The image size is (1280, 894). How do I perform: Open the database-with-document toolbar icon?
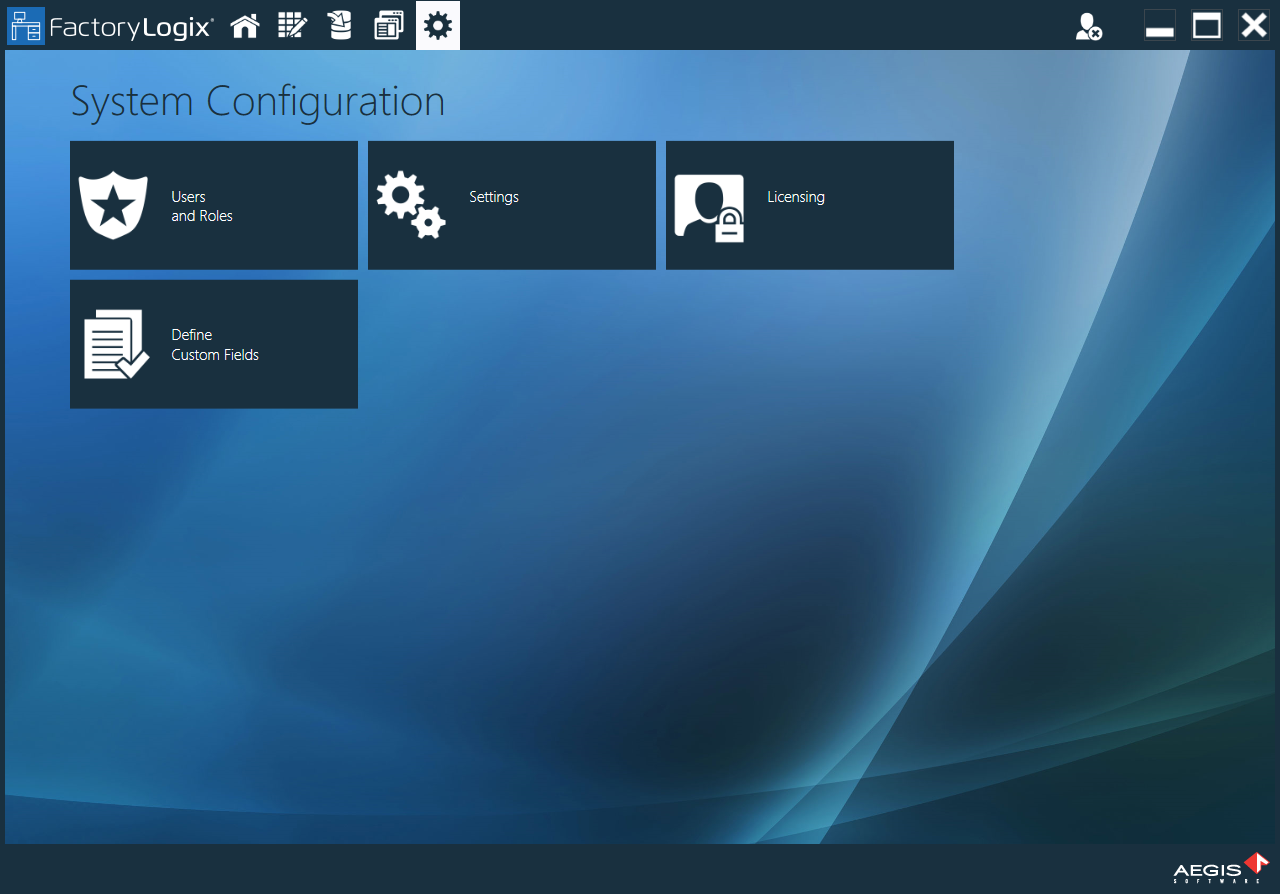[x=340, y=26]
